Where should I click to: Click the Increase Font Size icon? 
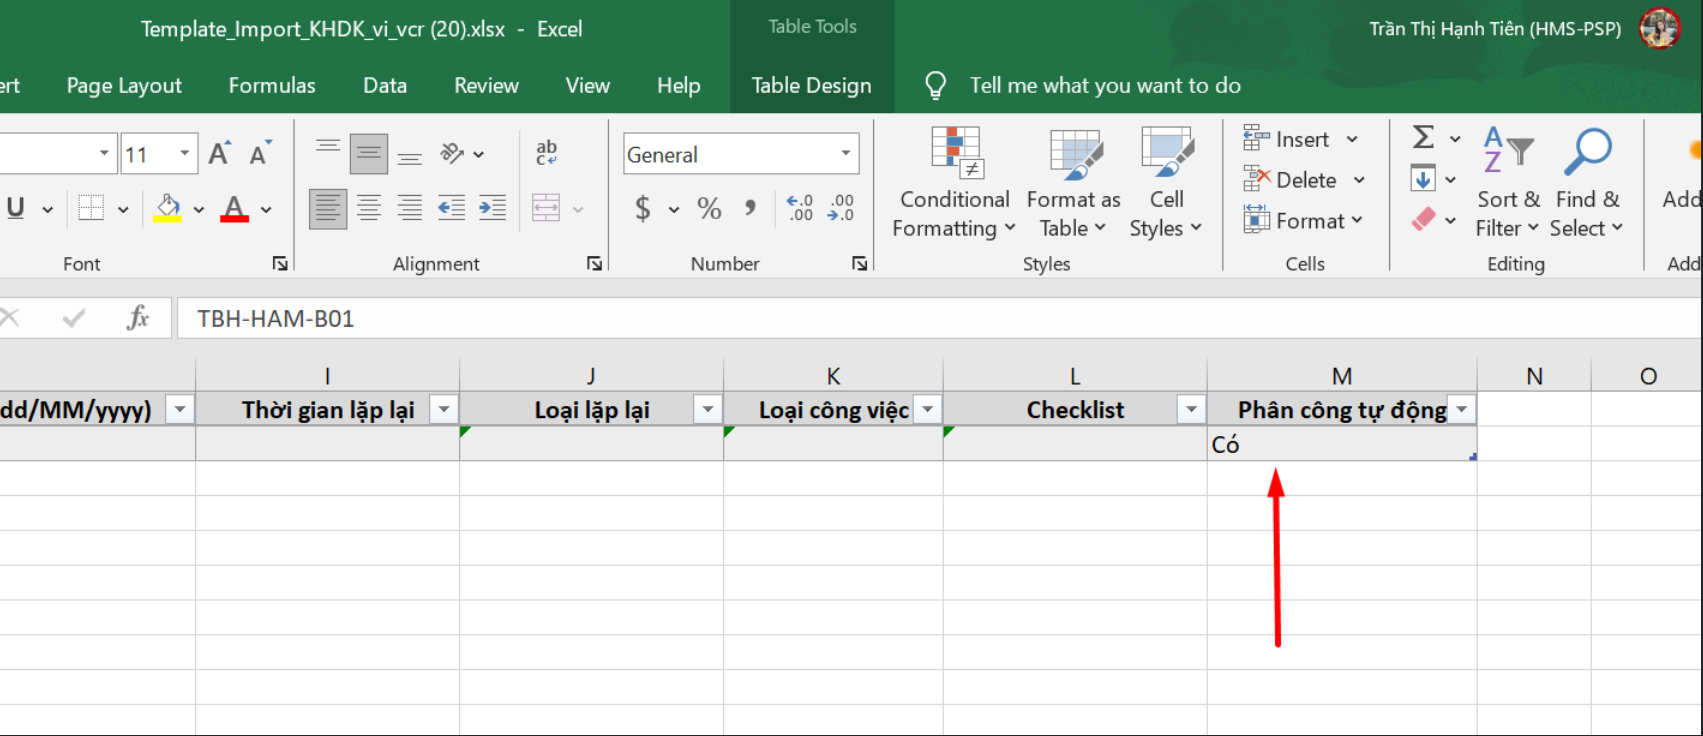click(219, 154)
